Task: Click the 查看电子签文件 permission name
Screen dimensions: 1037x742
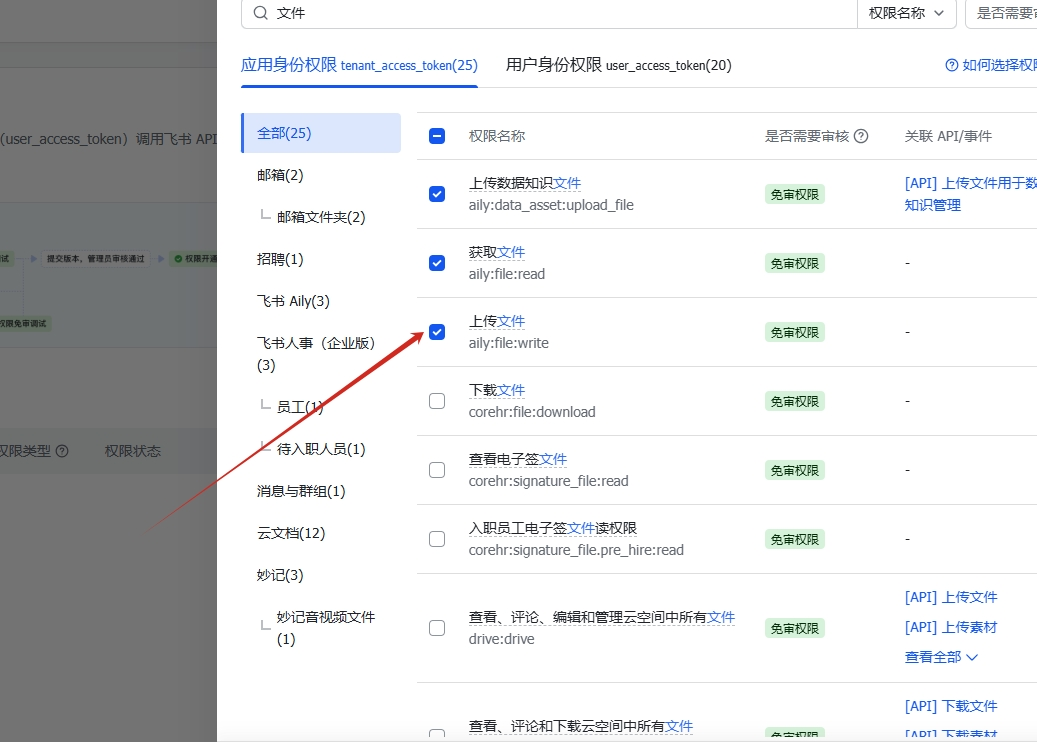Action: coord(518,459)
